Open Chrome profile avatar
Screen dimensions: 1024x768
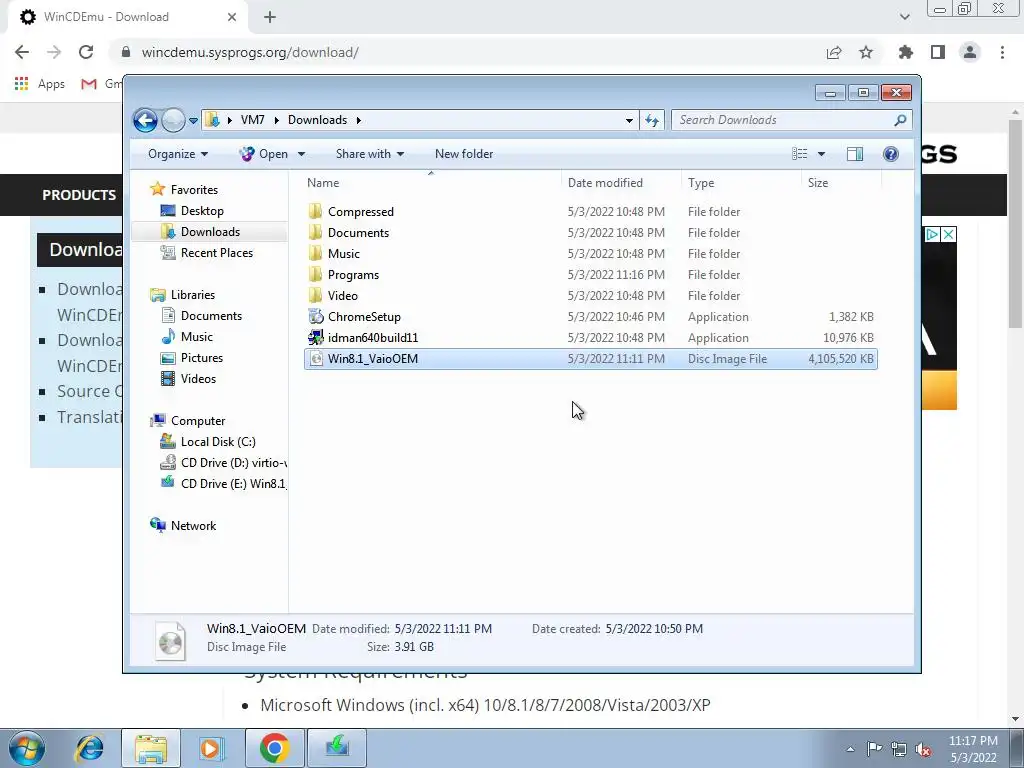pyautogui.click(x=970, y=52)
